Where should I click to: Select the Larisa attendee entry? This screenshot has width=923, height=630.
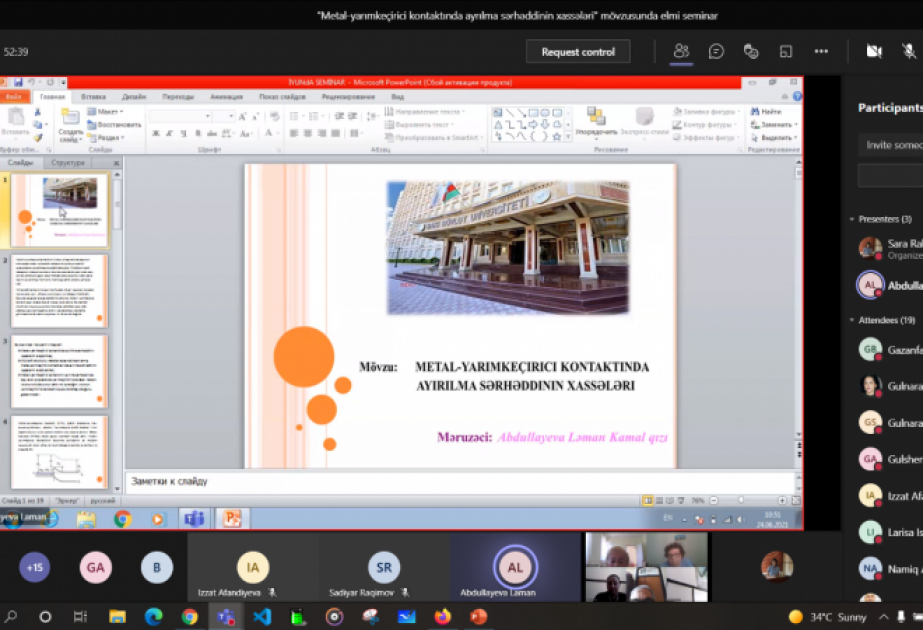point(889,532)
